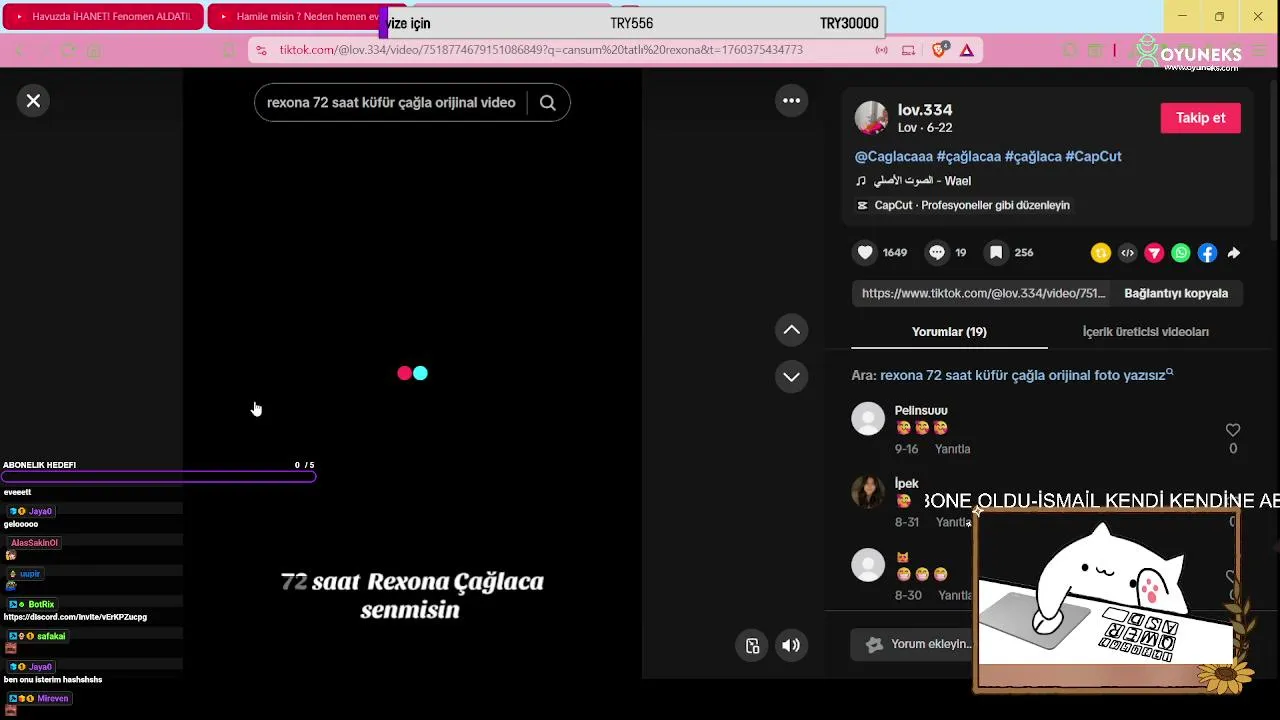Open comments via speech bubble icon

pyautogui.click(x=937, y=252)
